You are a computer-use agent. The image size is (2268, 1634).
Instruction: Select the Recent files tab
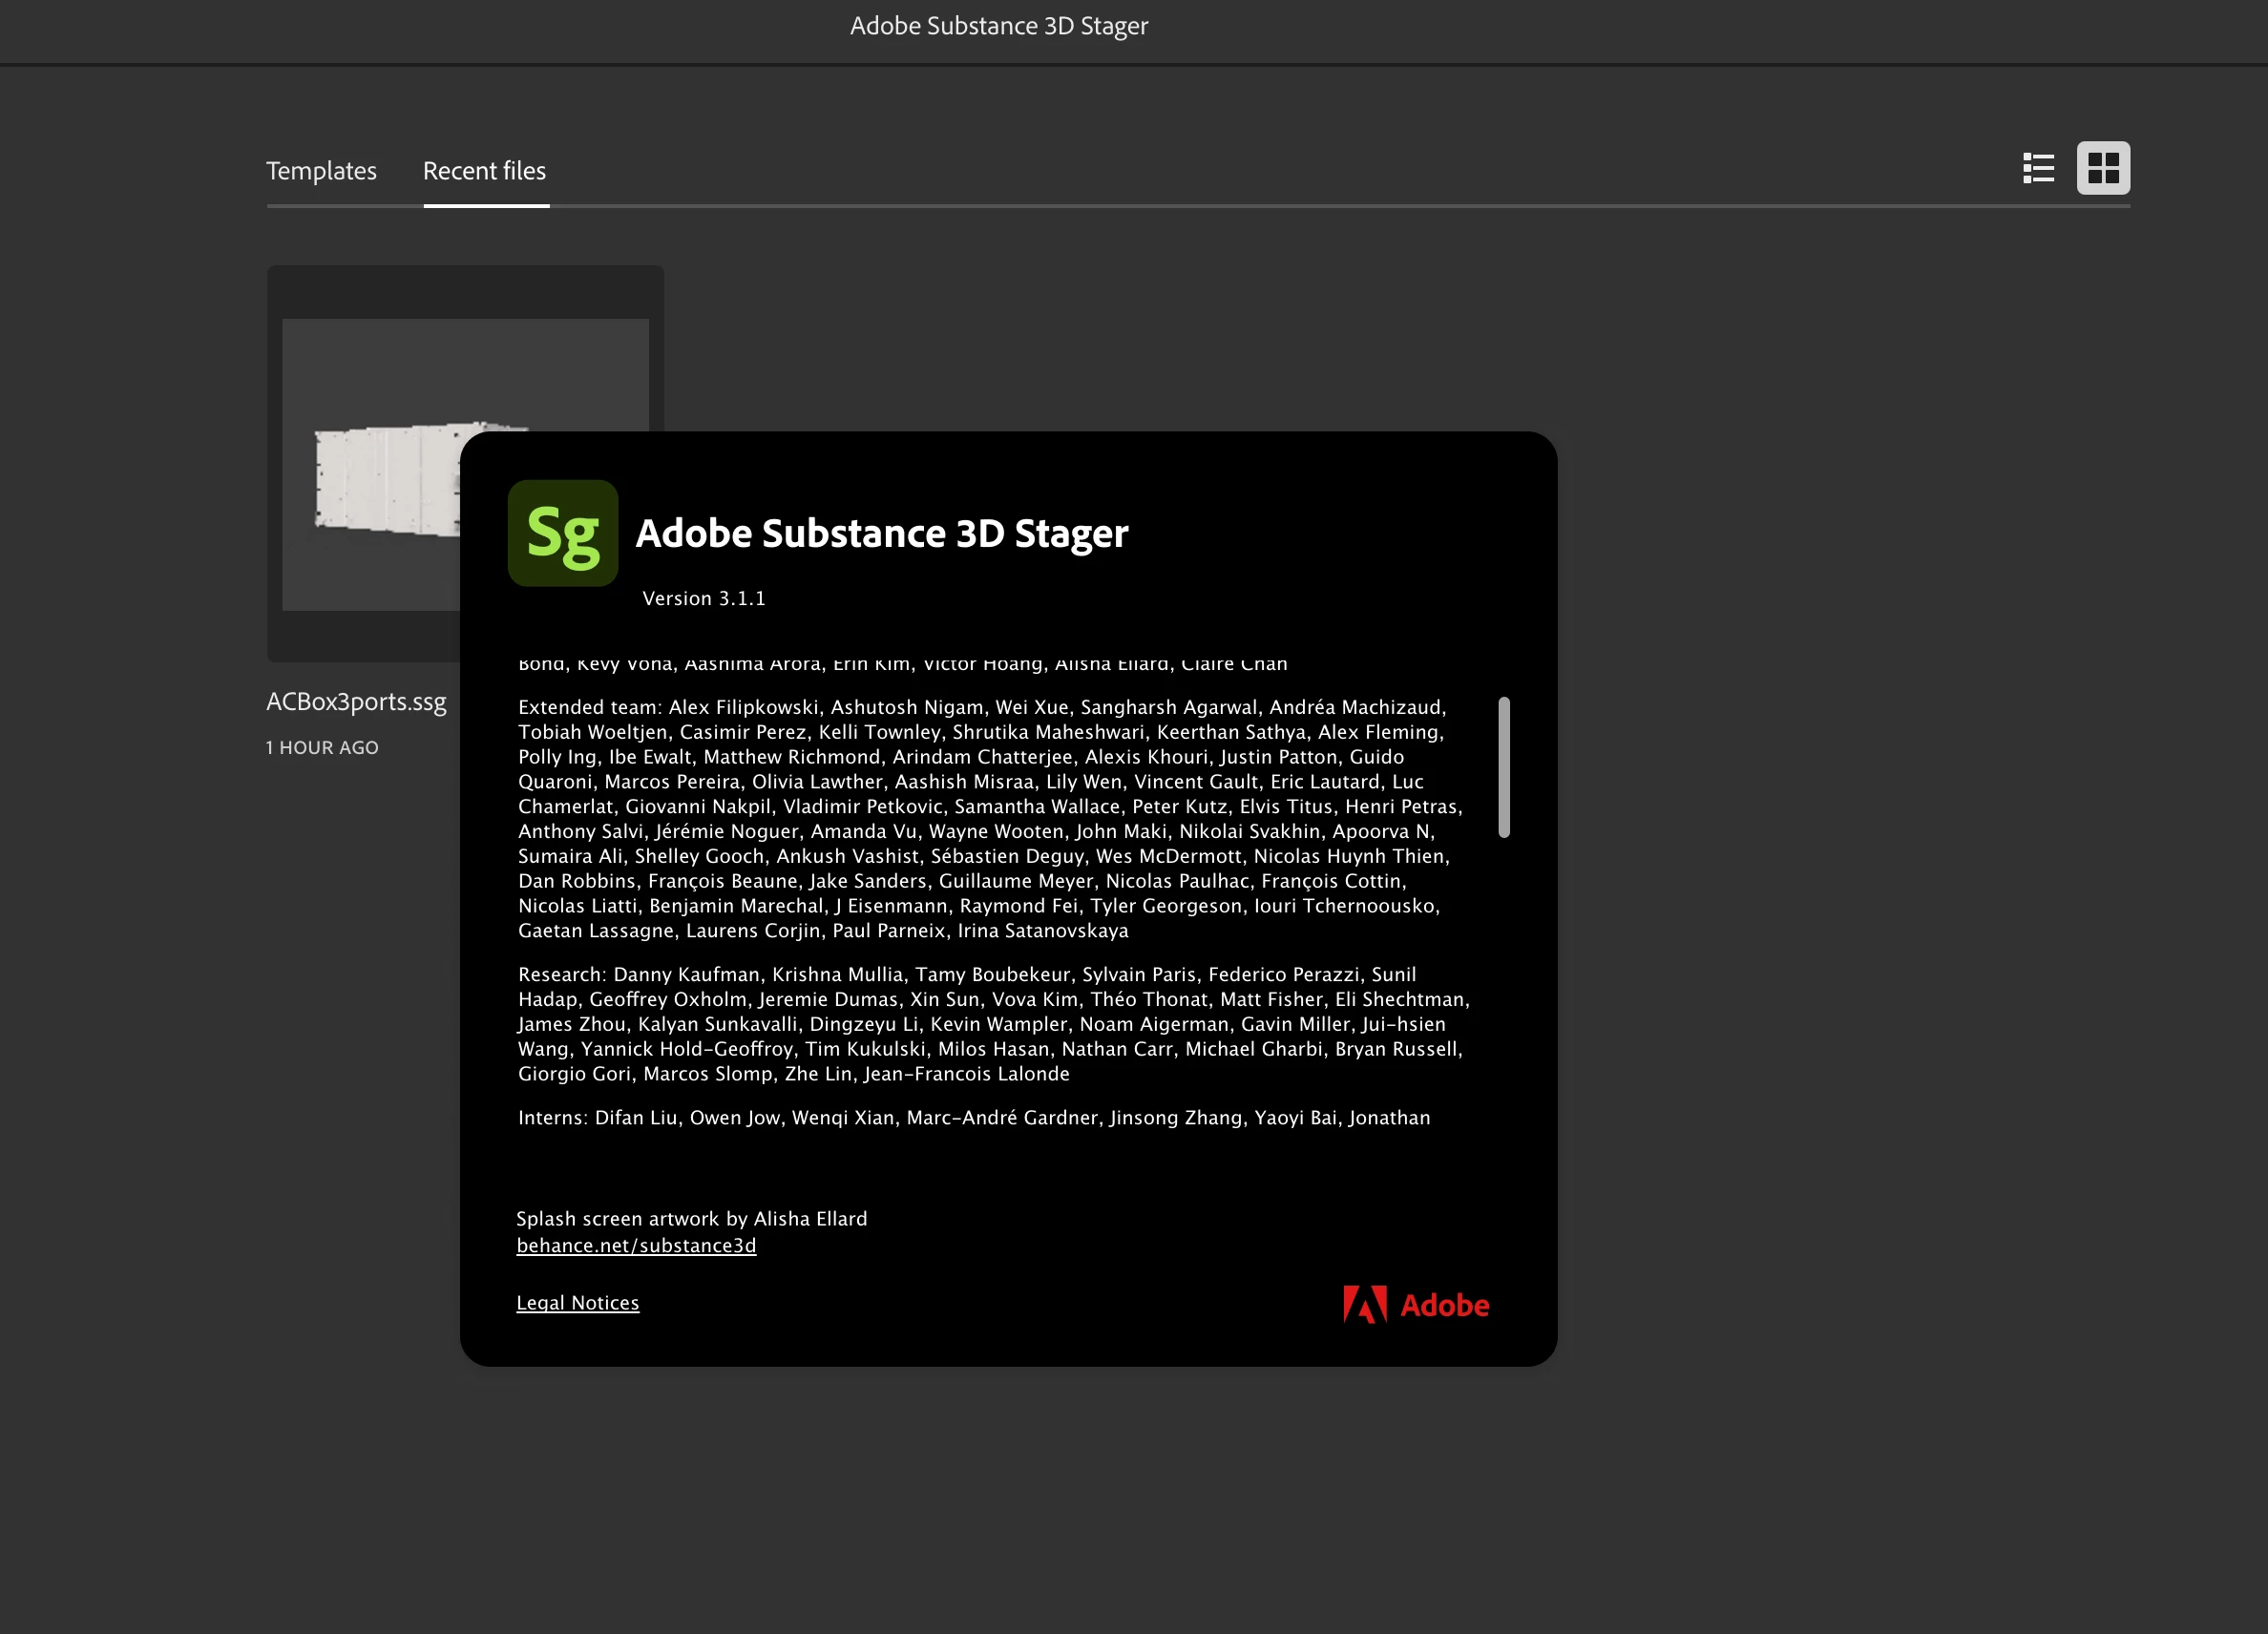tap(484, 171)
